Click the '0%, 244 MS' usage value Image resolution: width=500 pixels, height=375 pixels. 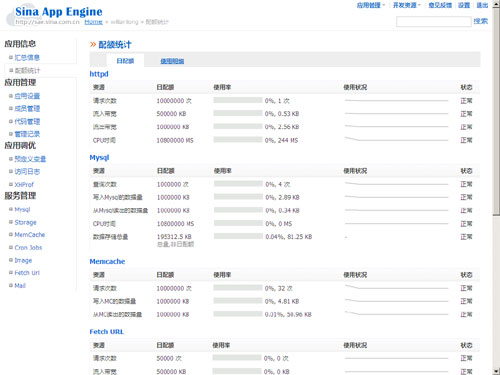point(281,140)
